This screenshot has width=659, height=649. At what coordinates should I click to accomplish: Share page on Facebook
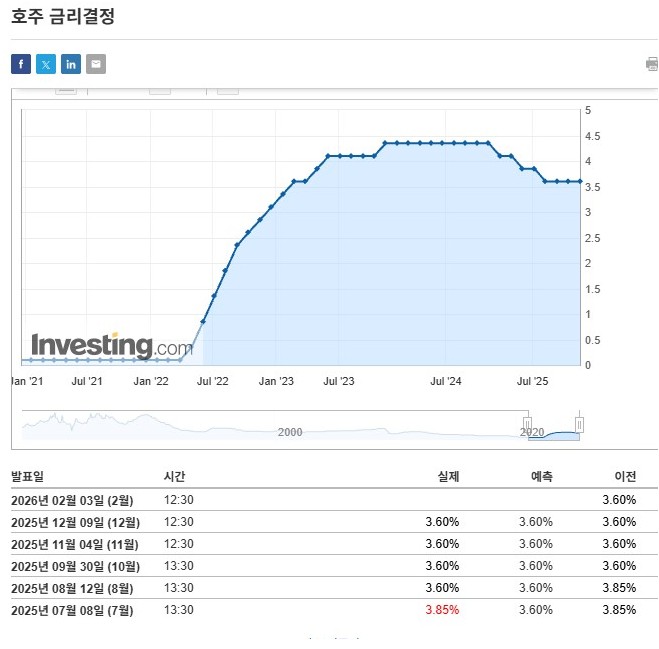click(21, 64)
